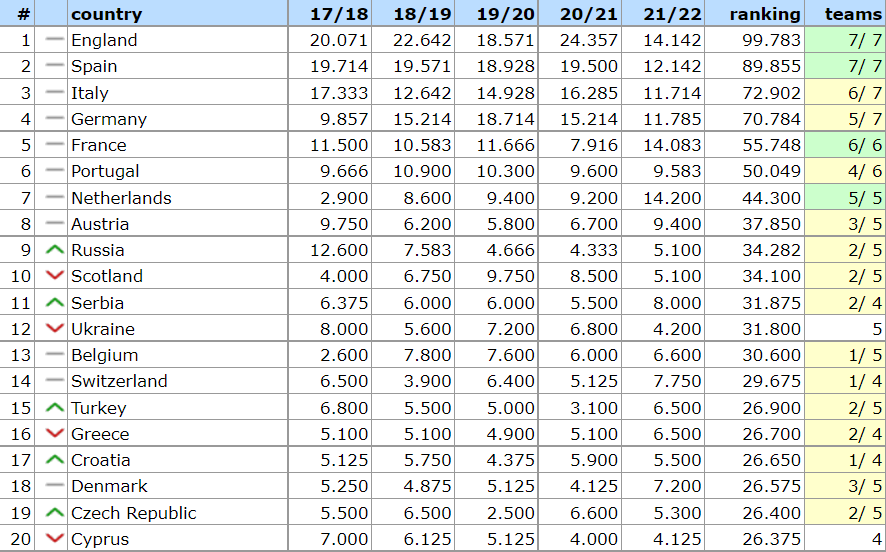Screen dimensions: 886x552
Task: Click the gray dash icon beside England
Action: click(x=54, y=40)
